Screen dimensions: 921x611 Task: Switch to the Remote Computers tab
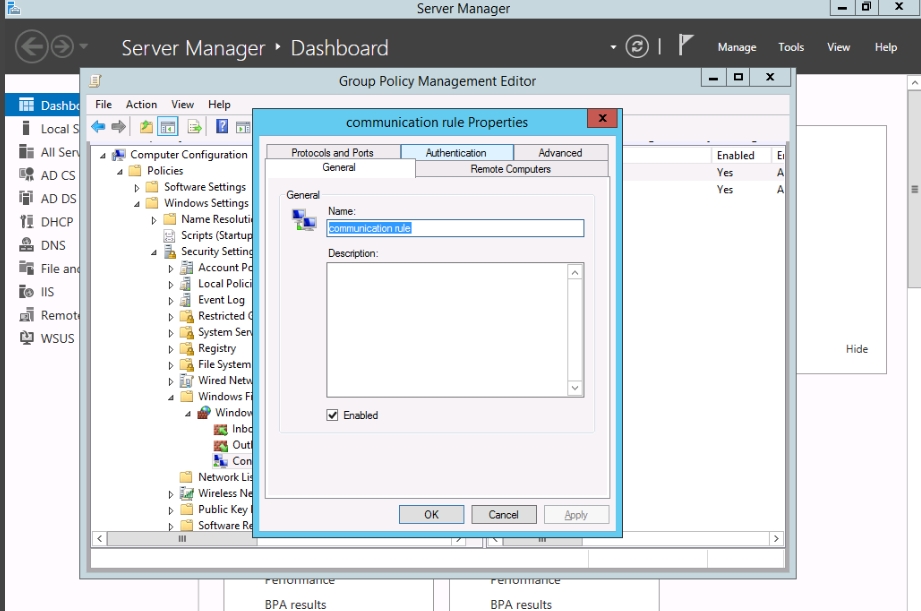511,169
